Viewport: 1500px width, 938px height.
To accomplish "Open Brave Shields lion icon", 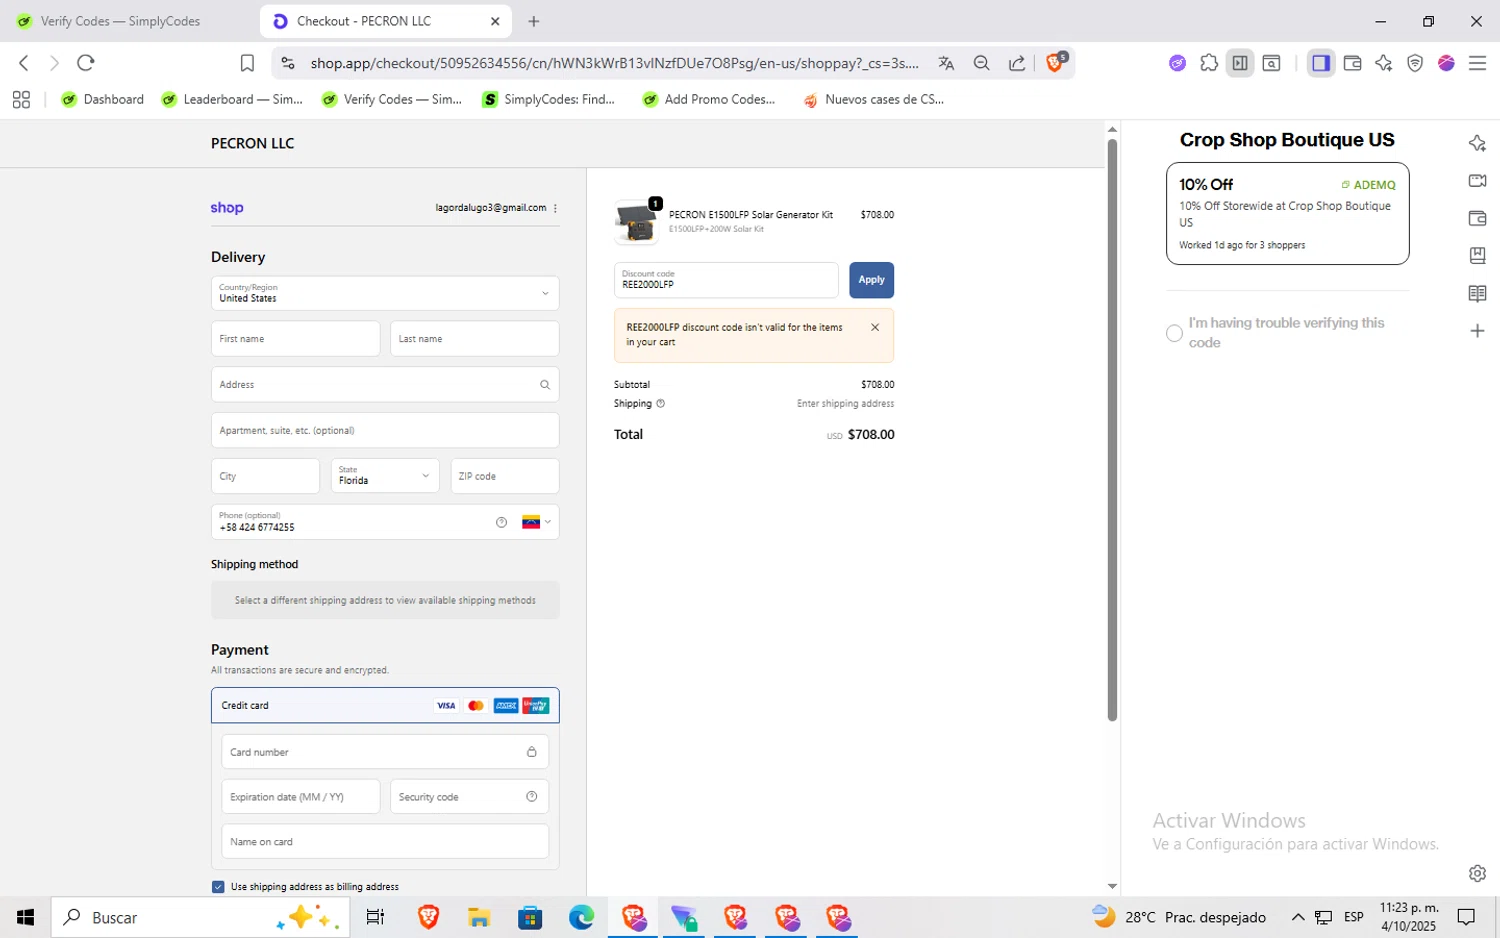I will pos(1055,62).
